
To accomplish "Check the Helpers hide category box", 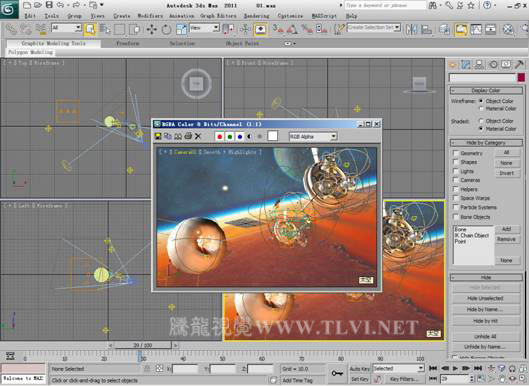I will coord(455,189).
